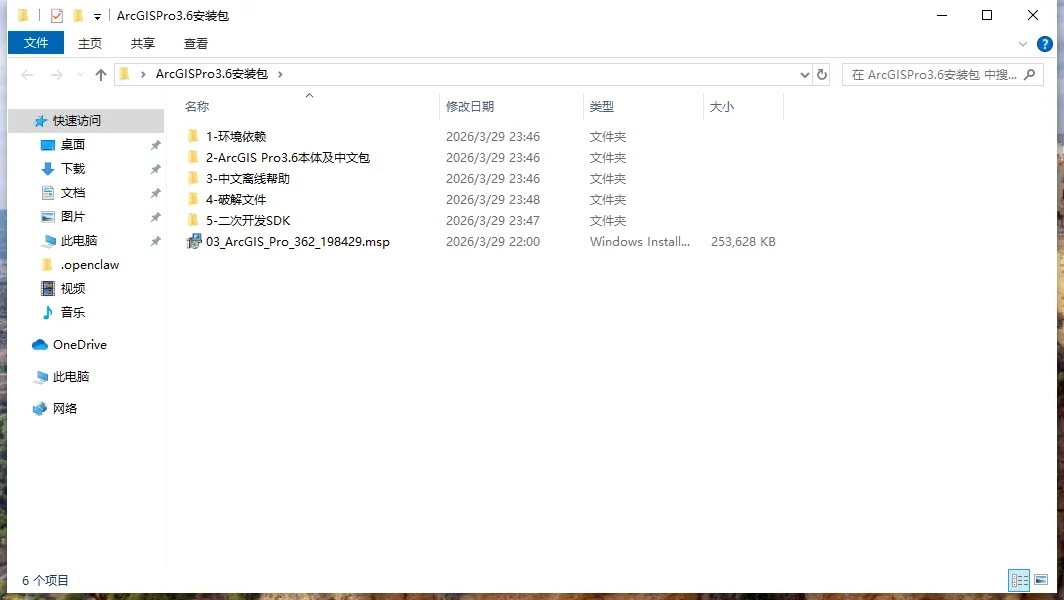Expand chevron after ArcGISPro3.6安装包 breadcrumb
Image resolution: width=1064 pixels, height=600 pixels.
point(280,74)
